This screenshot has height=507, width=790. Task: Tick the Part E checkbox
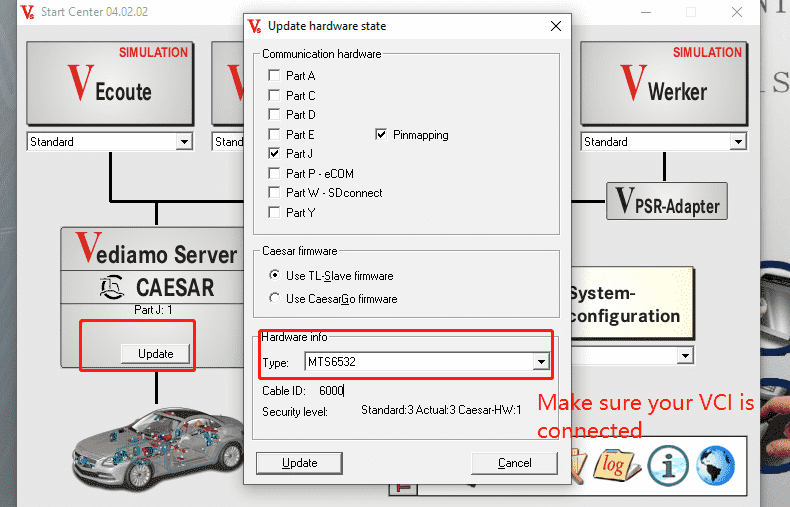click(x=274, y=134)
